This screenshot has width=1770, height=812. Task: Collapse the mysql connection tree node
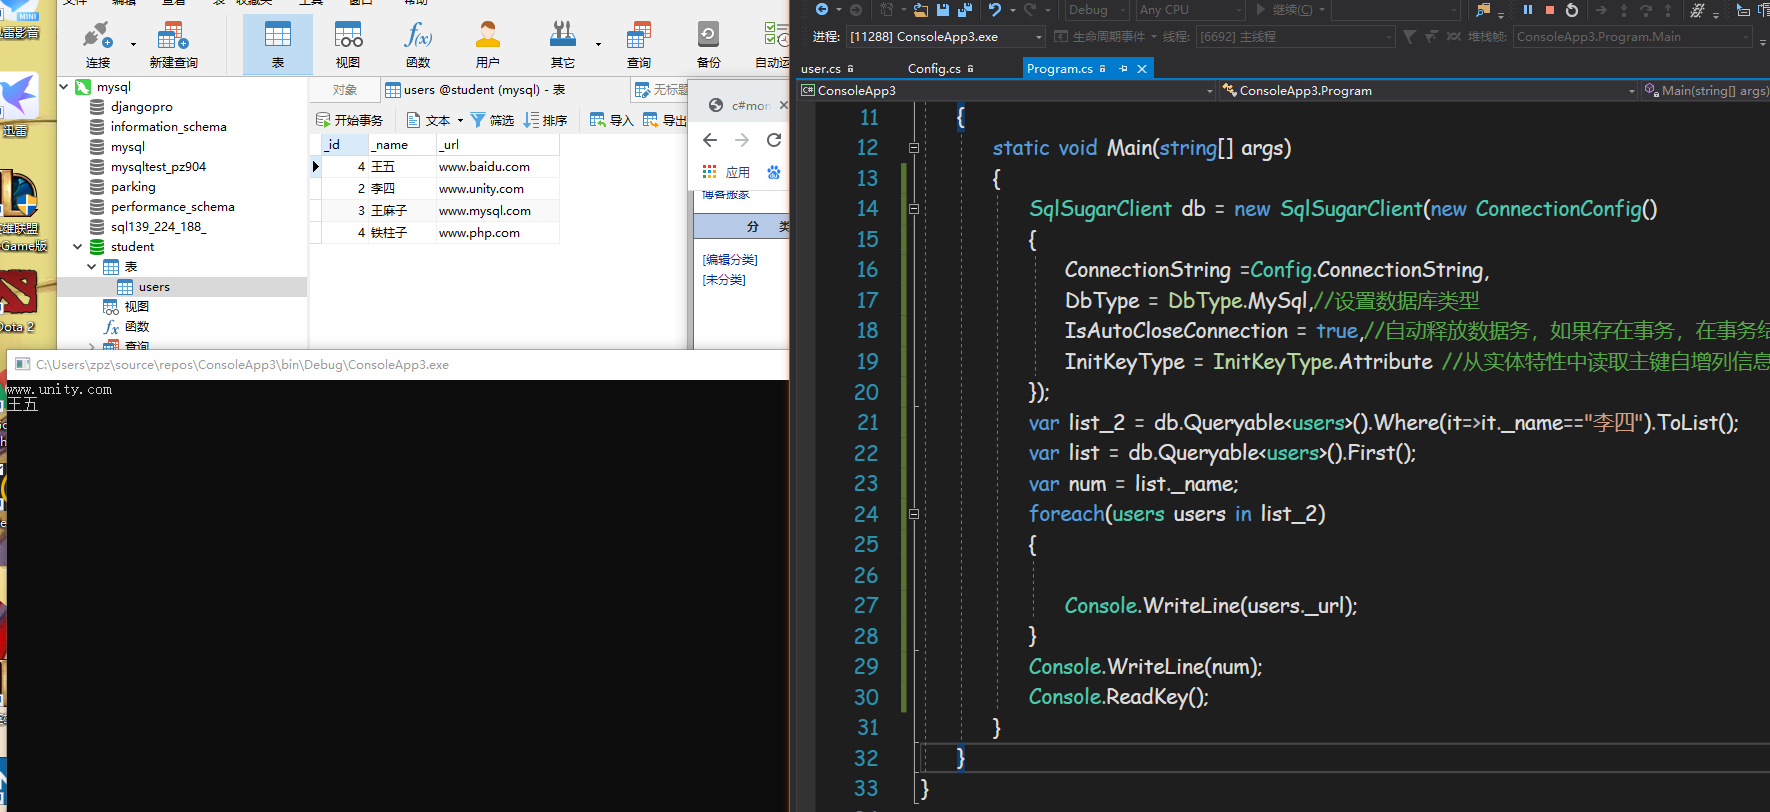tap(64, 87)
